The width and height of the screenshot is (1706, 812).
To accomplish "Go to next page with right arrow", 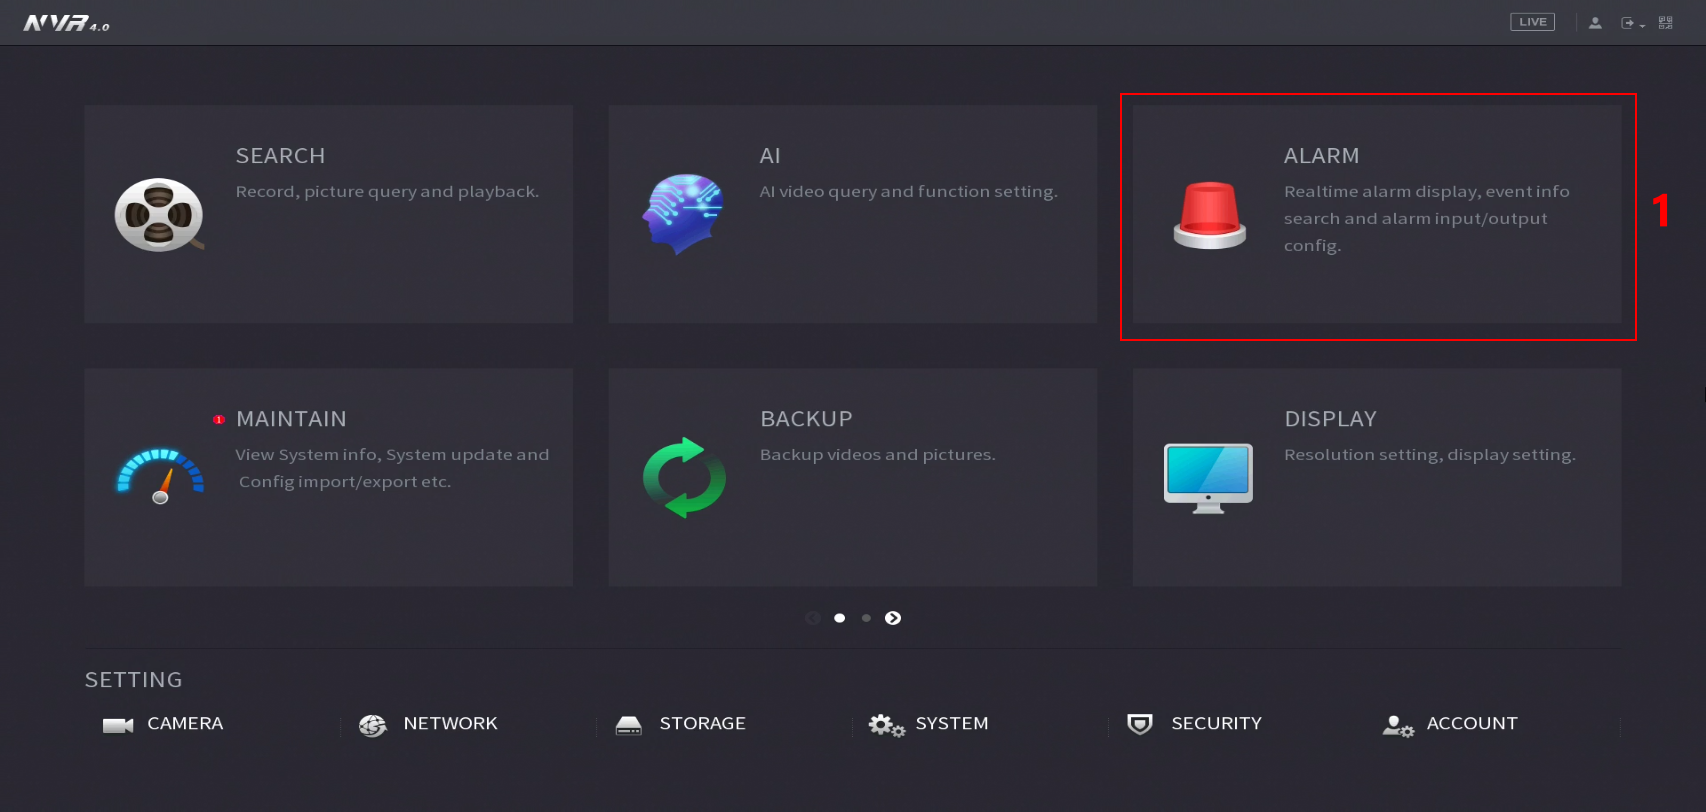I will click(x=893, y=618).
